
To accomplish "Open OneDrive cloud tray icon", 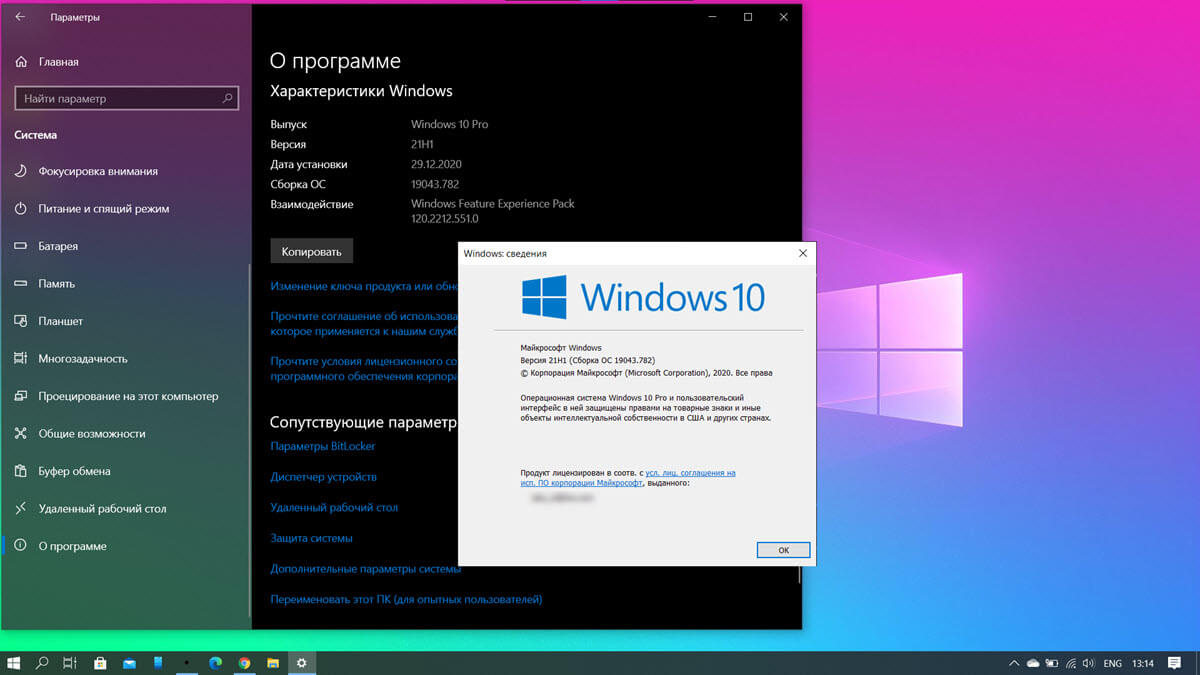I will coord(1033,664).
